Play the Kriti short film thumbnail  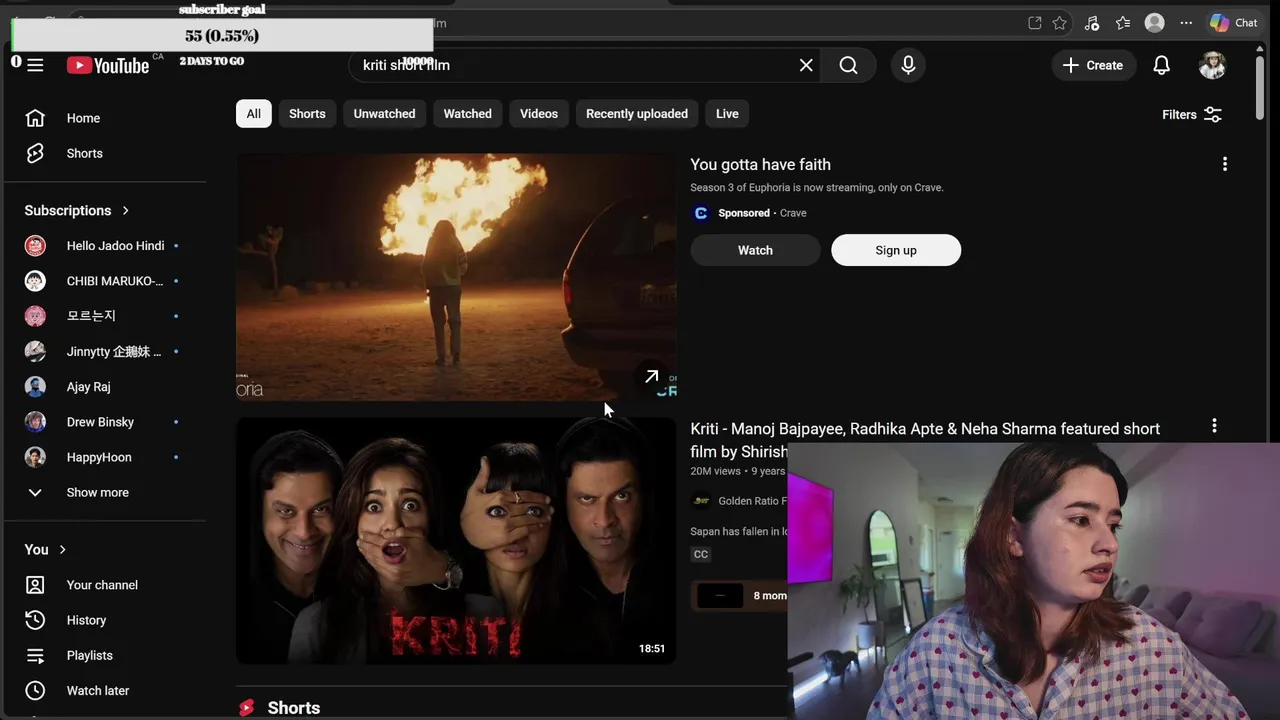click(x=456, y=541)
